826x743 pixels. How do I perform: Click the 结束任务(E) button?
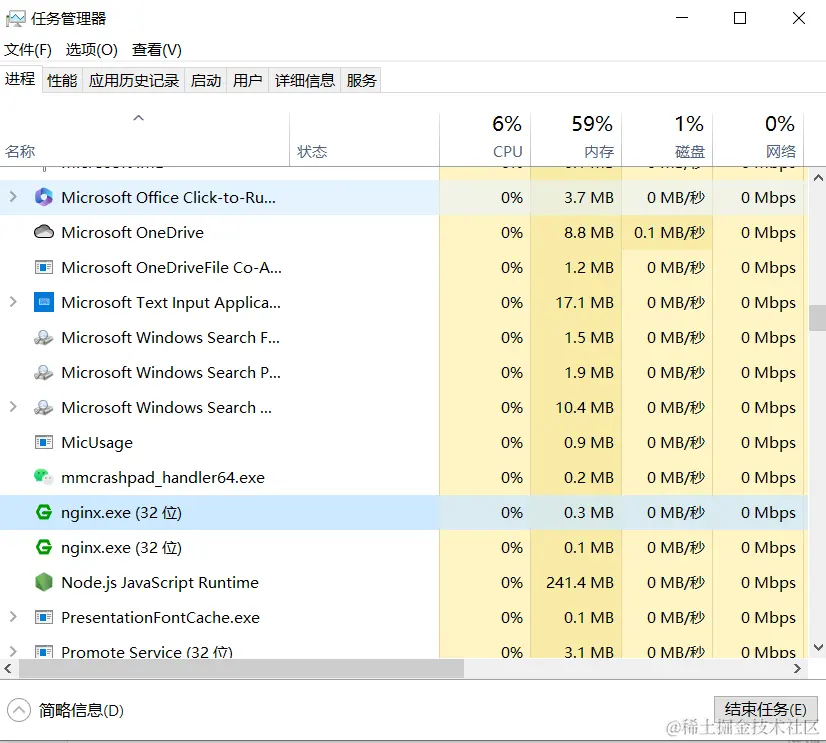click(x=766, y=710)
